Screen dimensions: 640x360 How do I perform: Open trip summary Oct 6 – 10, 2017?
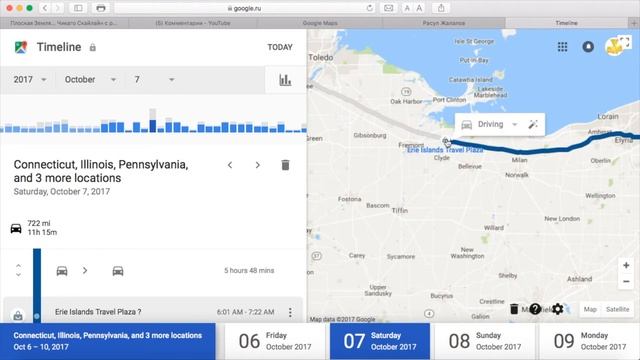click(108, 341)
